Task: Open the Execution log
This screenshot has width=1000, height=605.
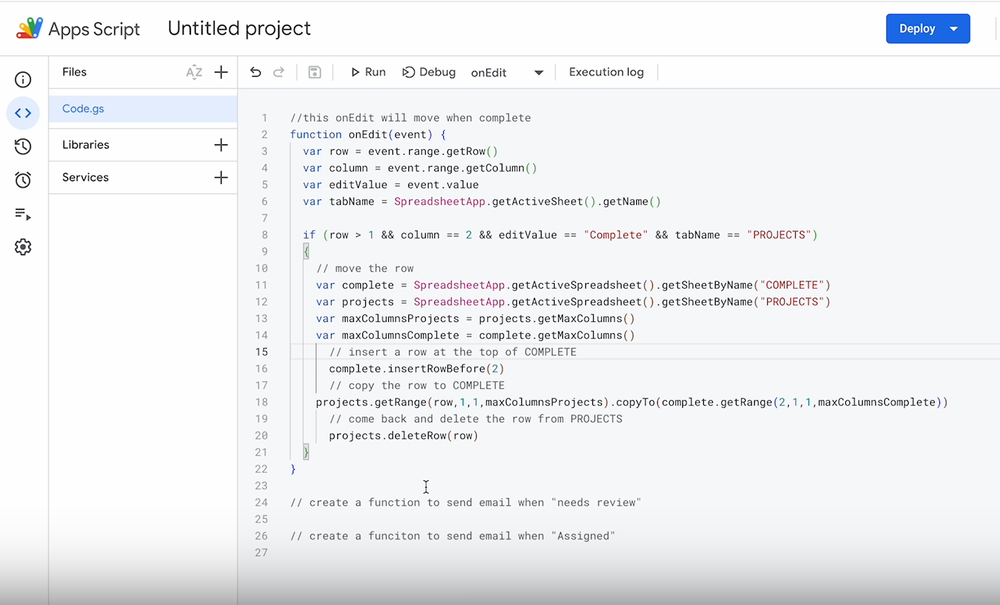Action: [606, 71]
